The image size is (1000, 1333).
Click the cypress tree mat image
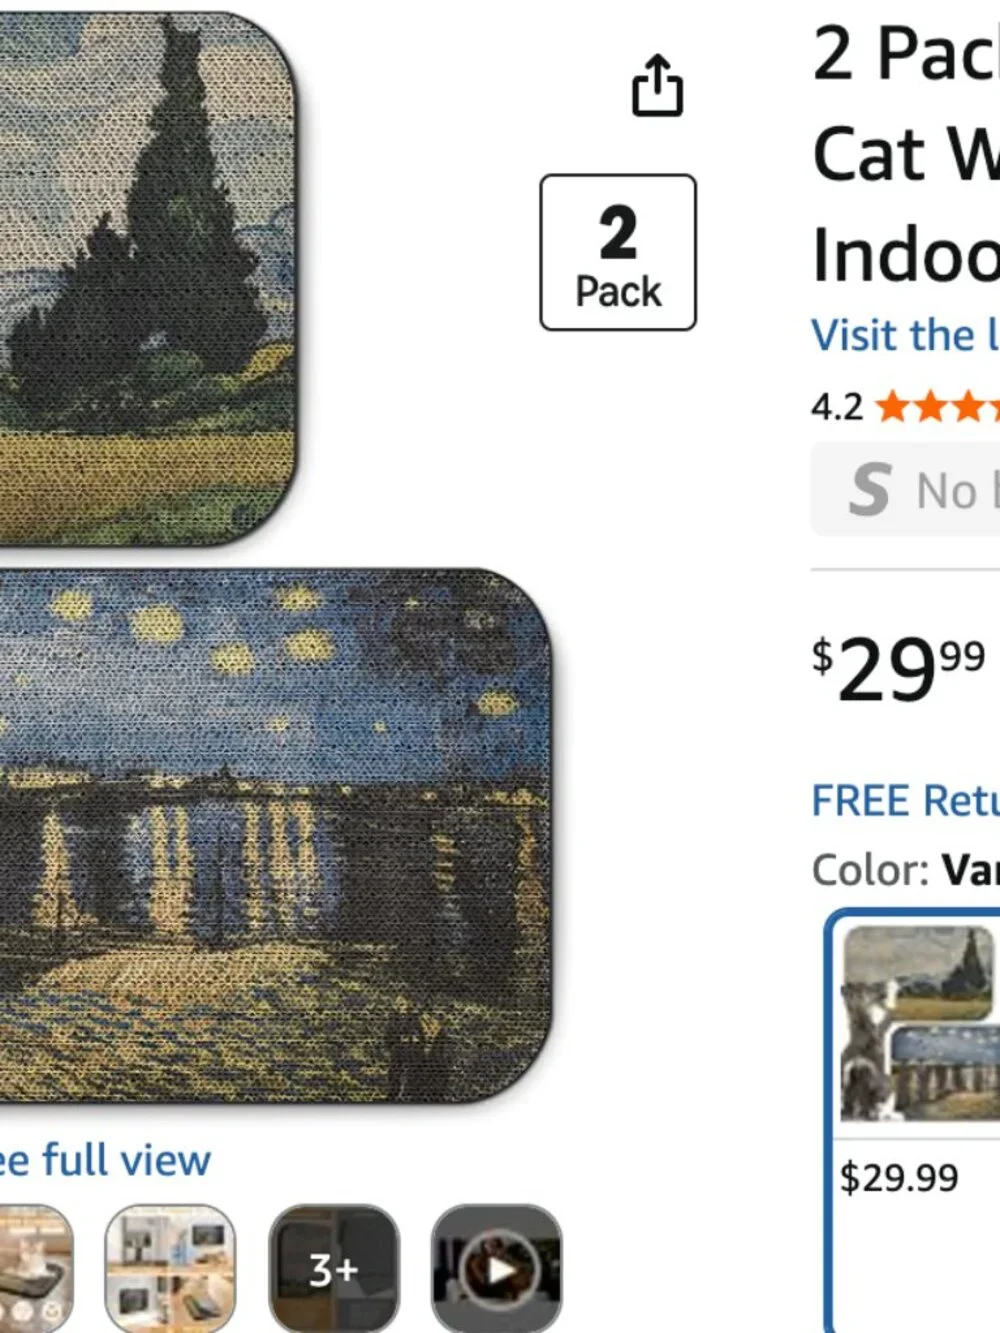(148, 279)
